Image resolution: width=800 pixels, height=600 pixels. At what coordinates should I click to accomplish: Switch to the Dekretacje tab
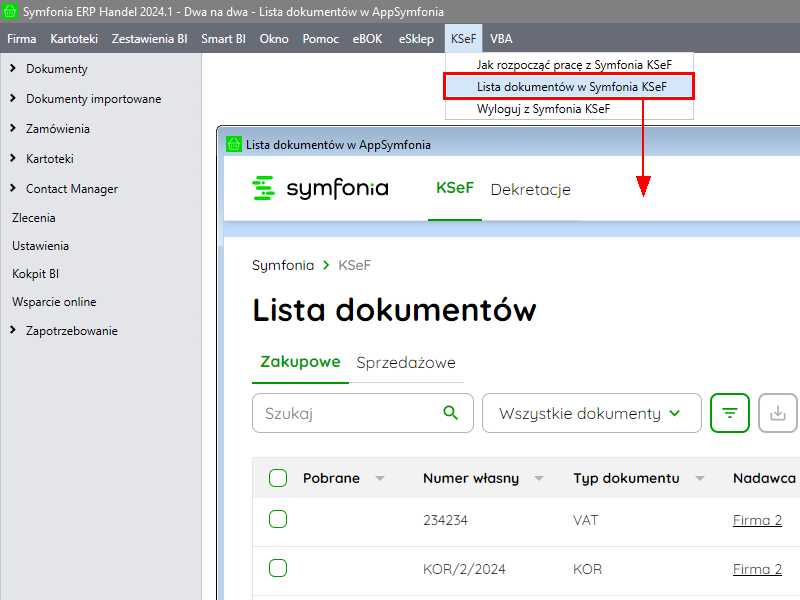[x=531, y=190]
